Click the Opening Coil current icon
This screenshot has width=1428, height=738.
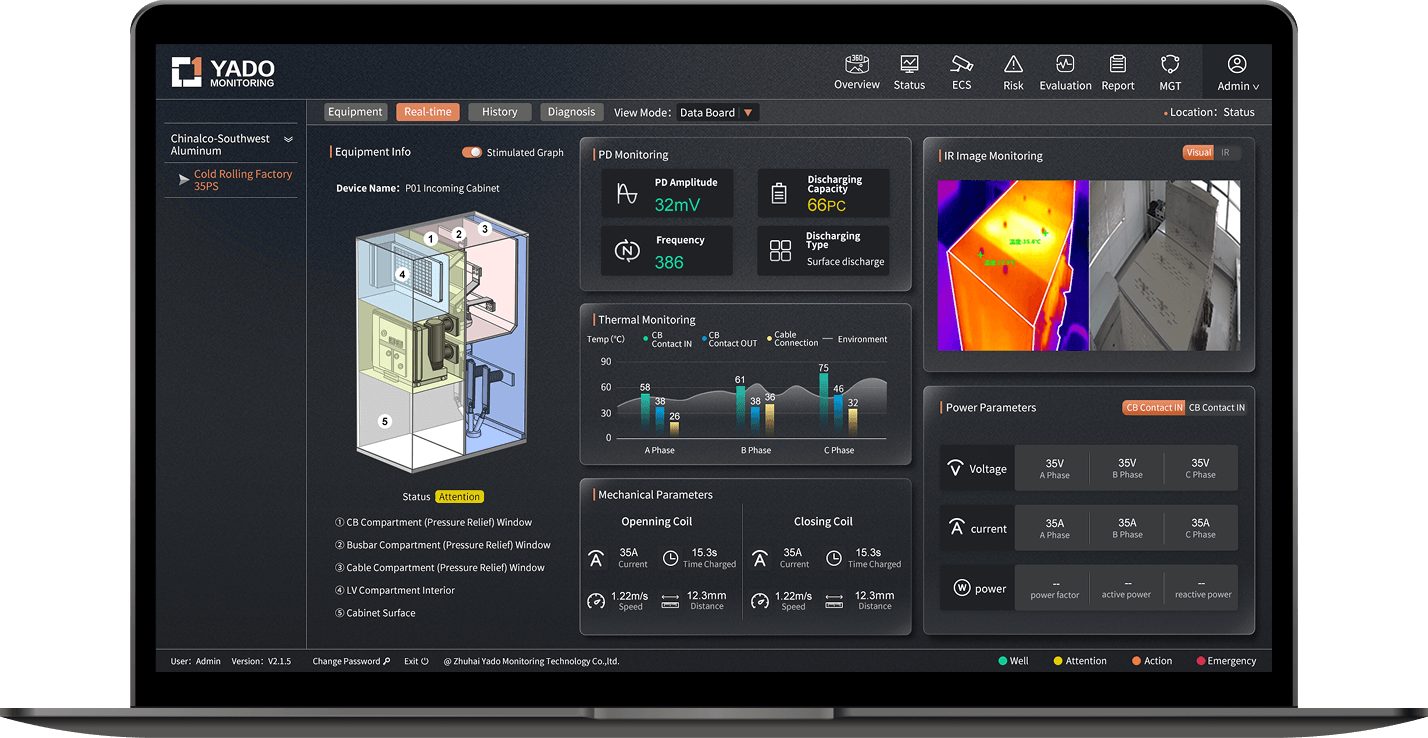[x=596, y=558]
